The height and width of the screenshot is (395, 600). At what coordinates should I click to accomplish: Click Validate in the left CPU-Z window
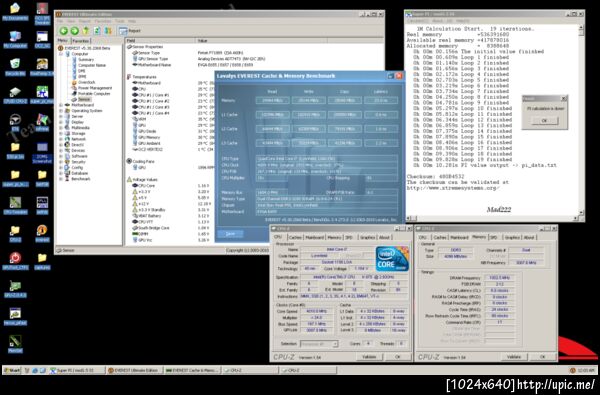pos(369,357)
